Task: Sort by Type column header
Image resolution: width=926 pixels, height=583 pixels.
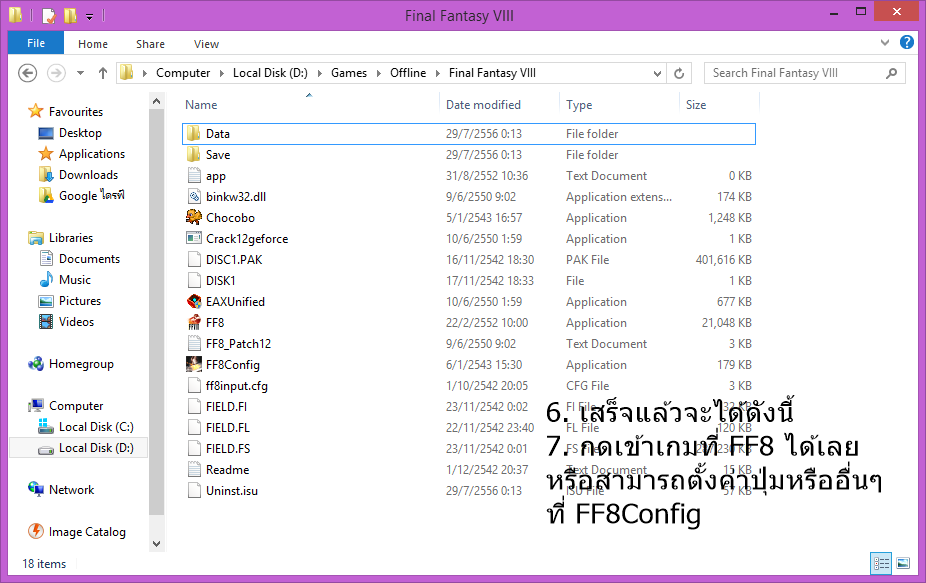Action: pos(579,105)
